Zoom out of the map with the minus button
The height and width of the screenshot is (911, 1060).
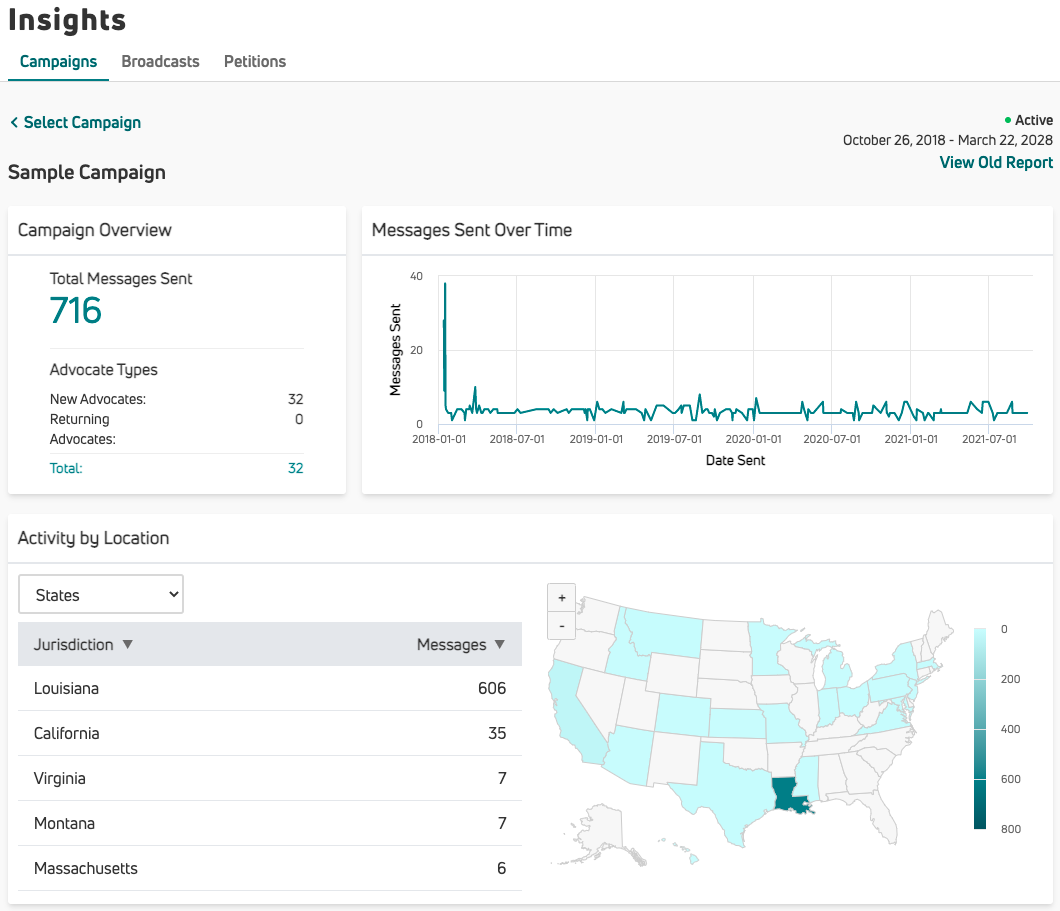coord(561,624)
